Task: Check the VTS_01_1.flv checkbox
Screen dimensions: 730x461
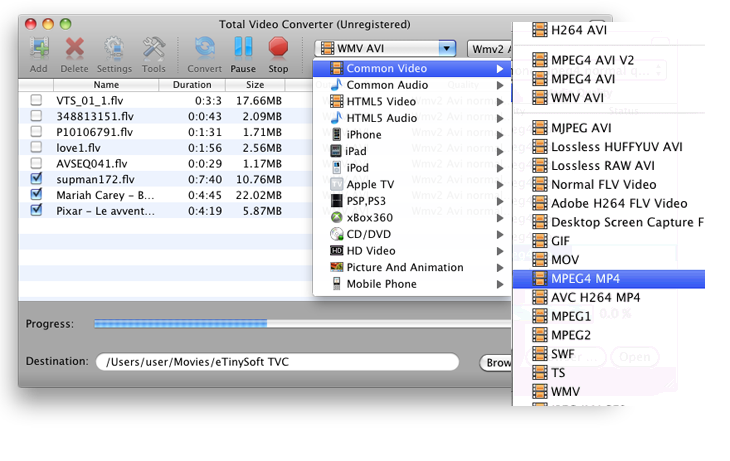Action: pyautogui.click(x=36, y=100)
